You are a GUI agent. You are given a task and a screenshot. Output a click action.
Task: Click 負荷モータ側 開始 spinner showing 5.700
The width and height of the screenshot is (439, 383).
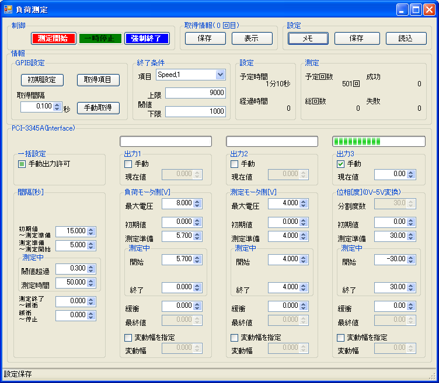coord(182,259)
